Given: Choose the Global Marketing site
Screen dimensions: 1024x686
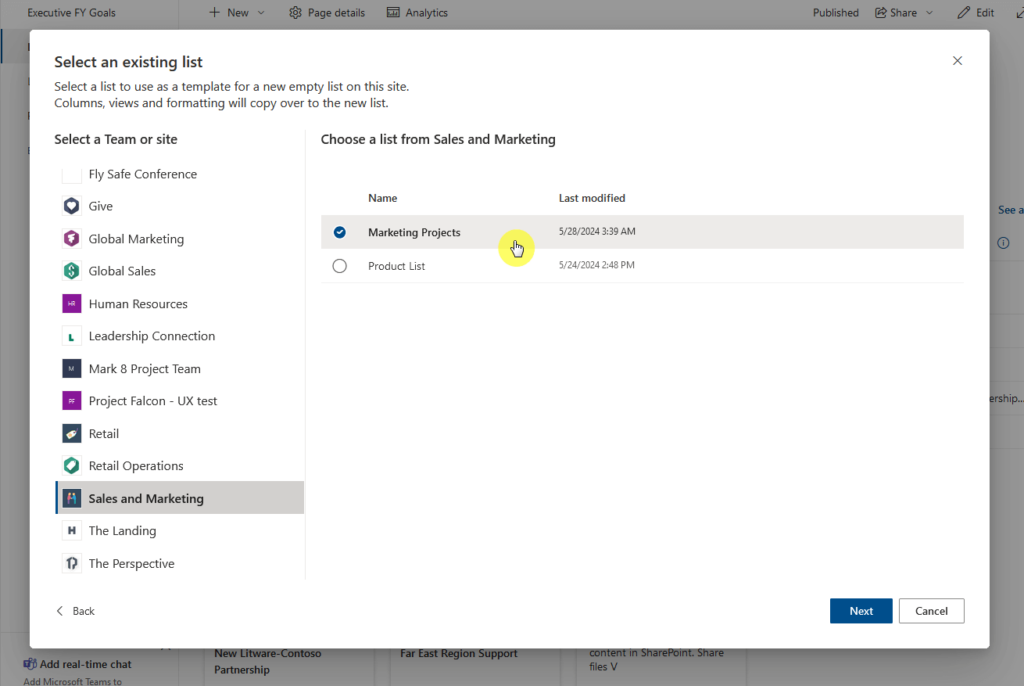Looking at the screenshot, I should point(180,238).
